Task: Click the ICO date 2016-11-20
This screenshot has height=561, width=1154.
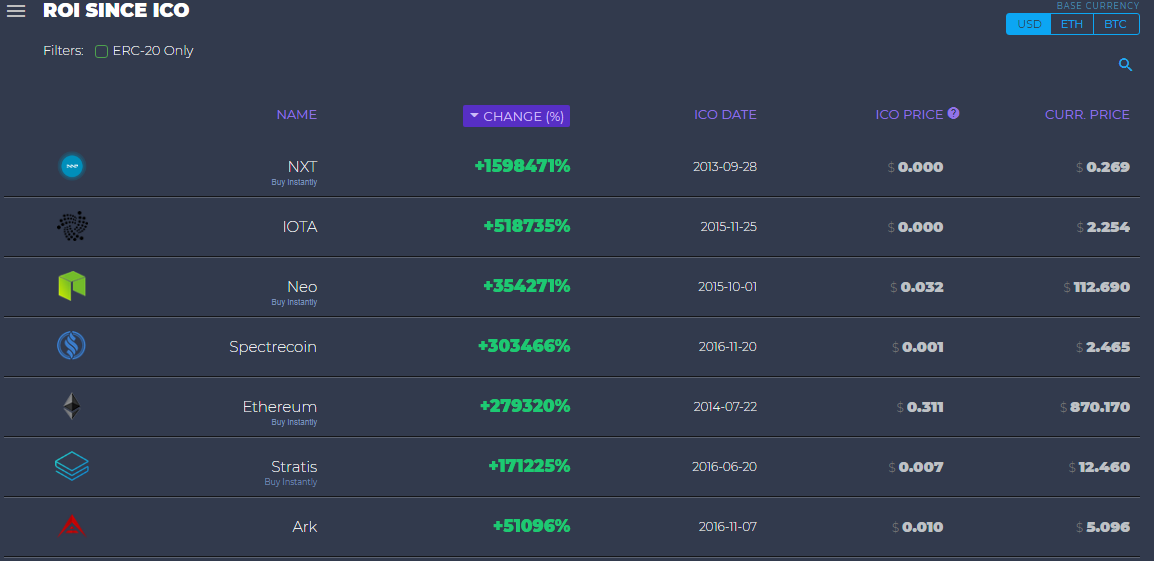Action: [727, 347]
